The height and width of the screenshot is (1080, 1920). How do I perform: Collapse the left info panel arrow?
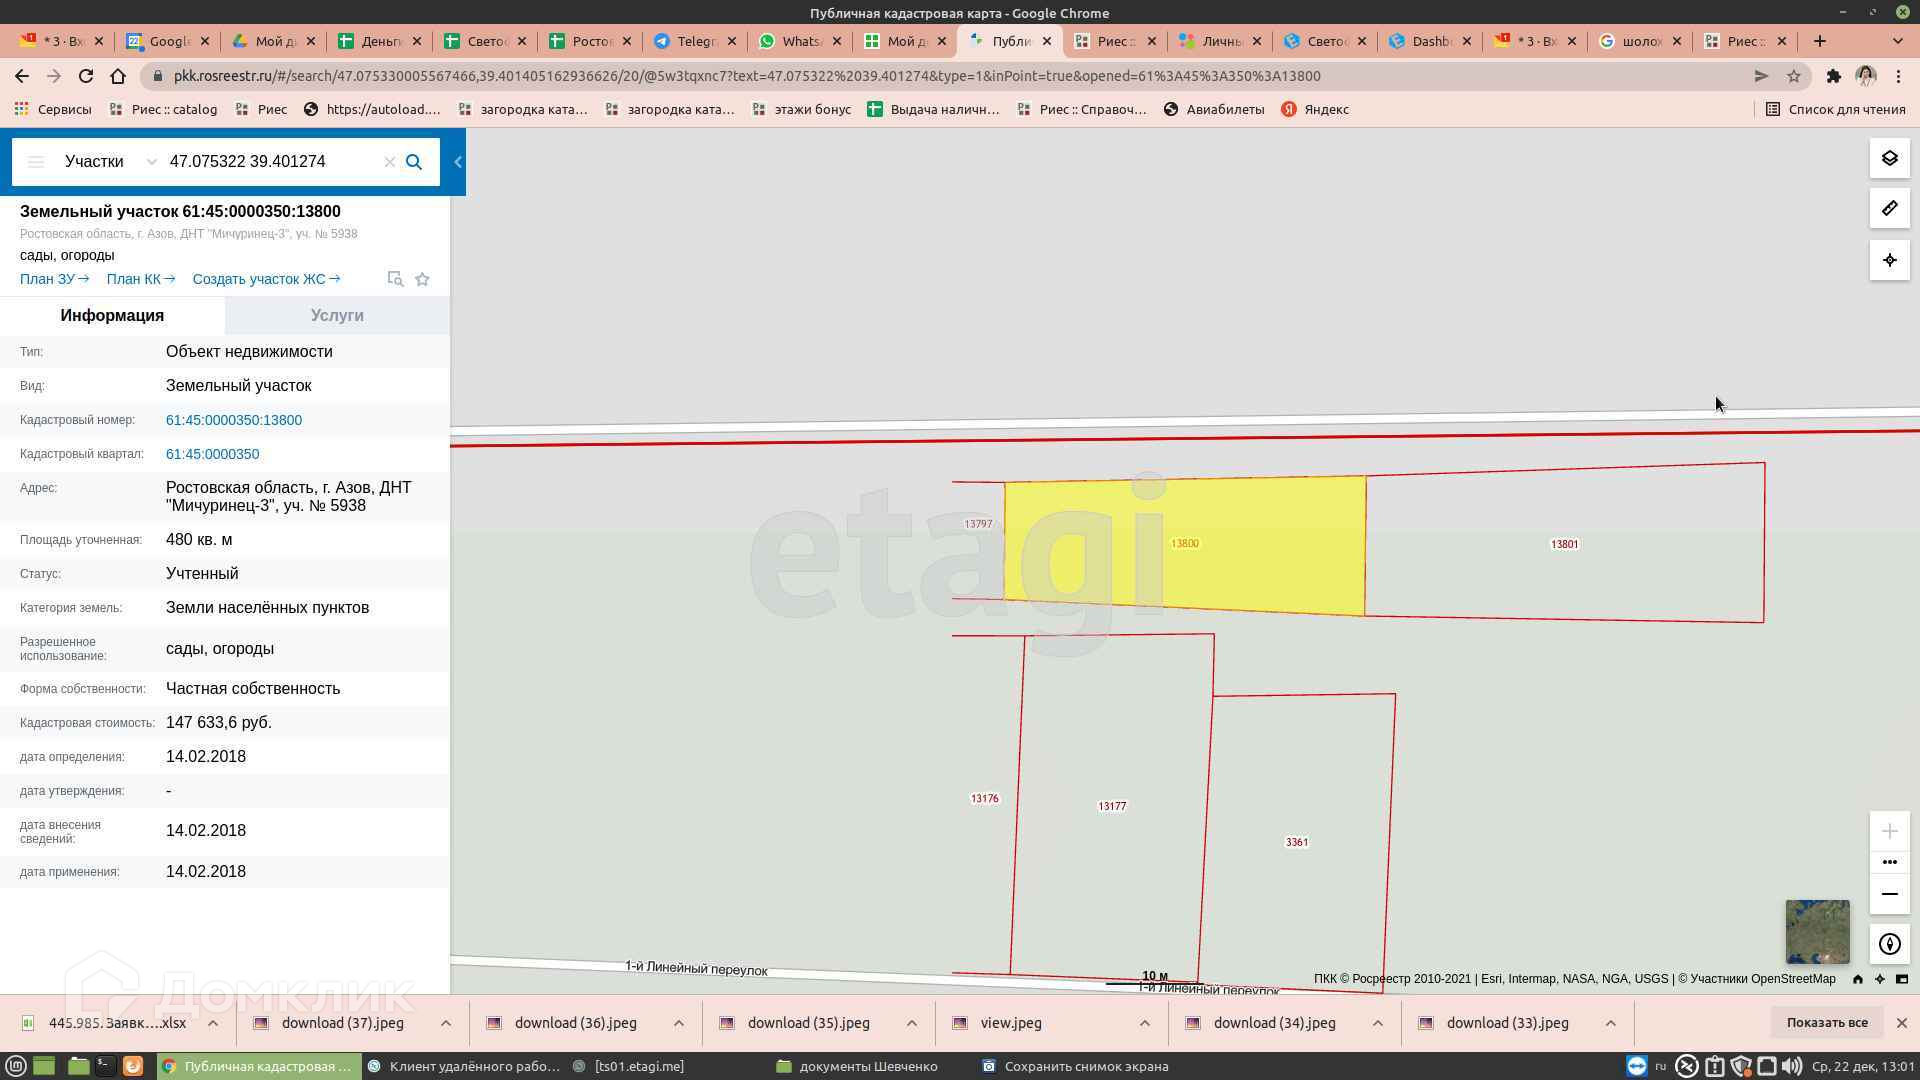(458, 162)
